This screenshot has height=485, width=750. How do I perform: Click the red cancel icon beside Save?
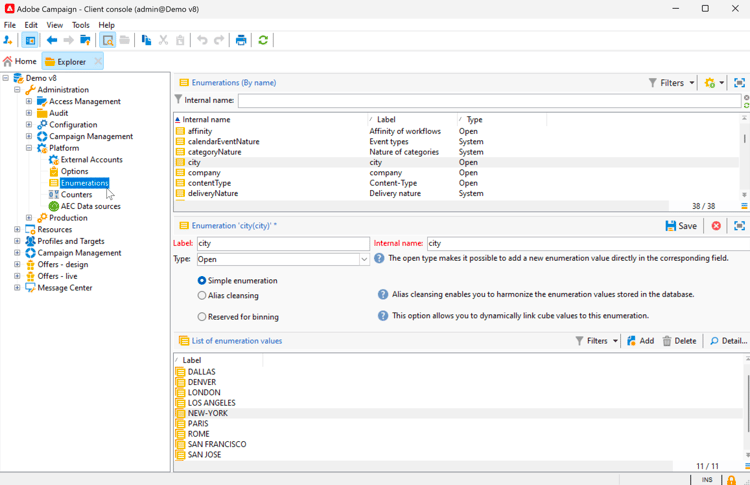point(716,226)
